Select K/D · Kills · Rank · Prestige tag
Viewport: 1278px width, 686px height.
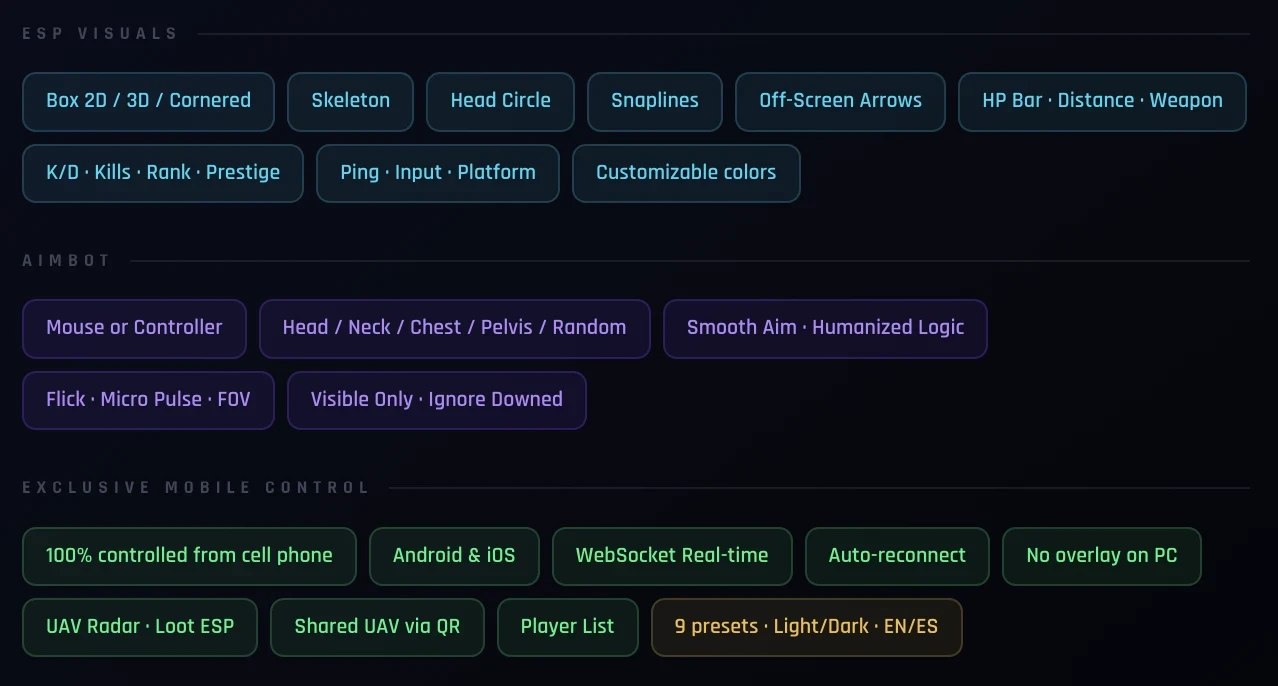163,173
